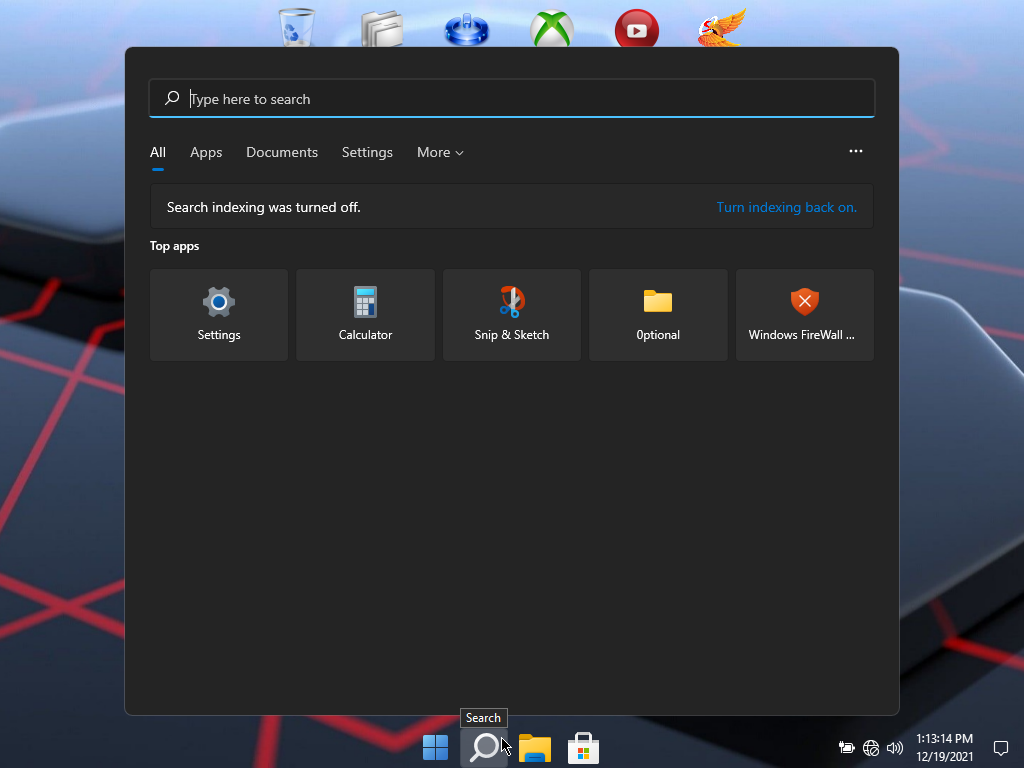1024x768 pixels.
Task: Switch to the Documents search tab
Action: click(282, 152)
